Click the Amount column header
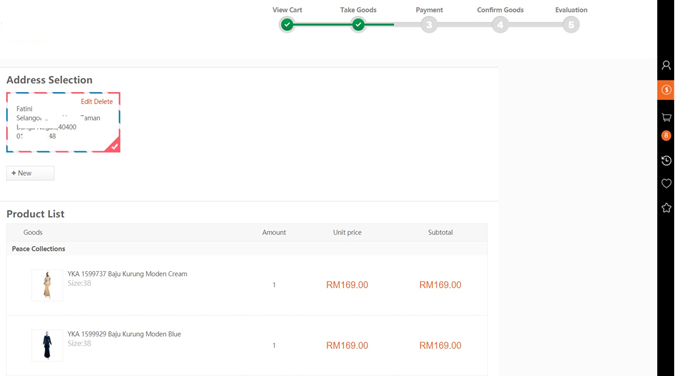Viewport: 676px width, 376px height. tap(274, 232)
